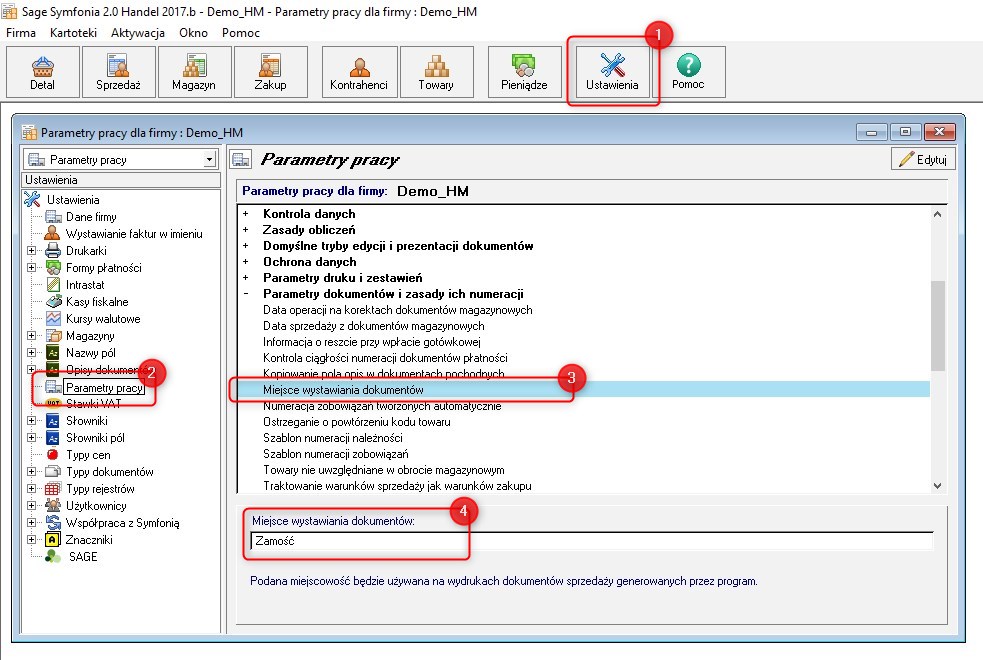Click the Edytuj button
The height and width of the screenshot is (660, 983).
(923, 159)
